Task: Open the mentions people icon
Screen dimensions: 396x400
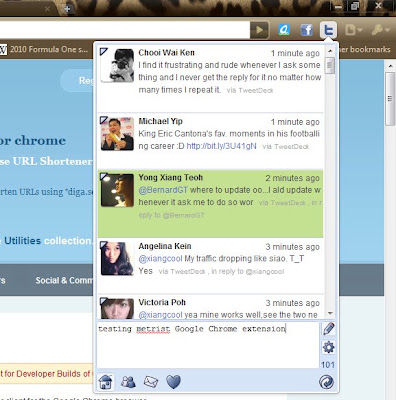Action: [x=128, y=382]
